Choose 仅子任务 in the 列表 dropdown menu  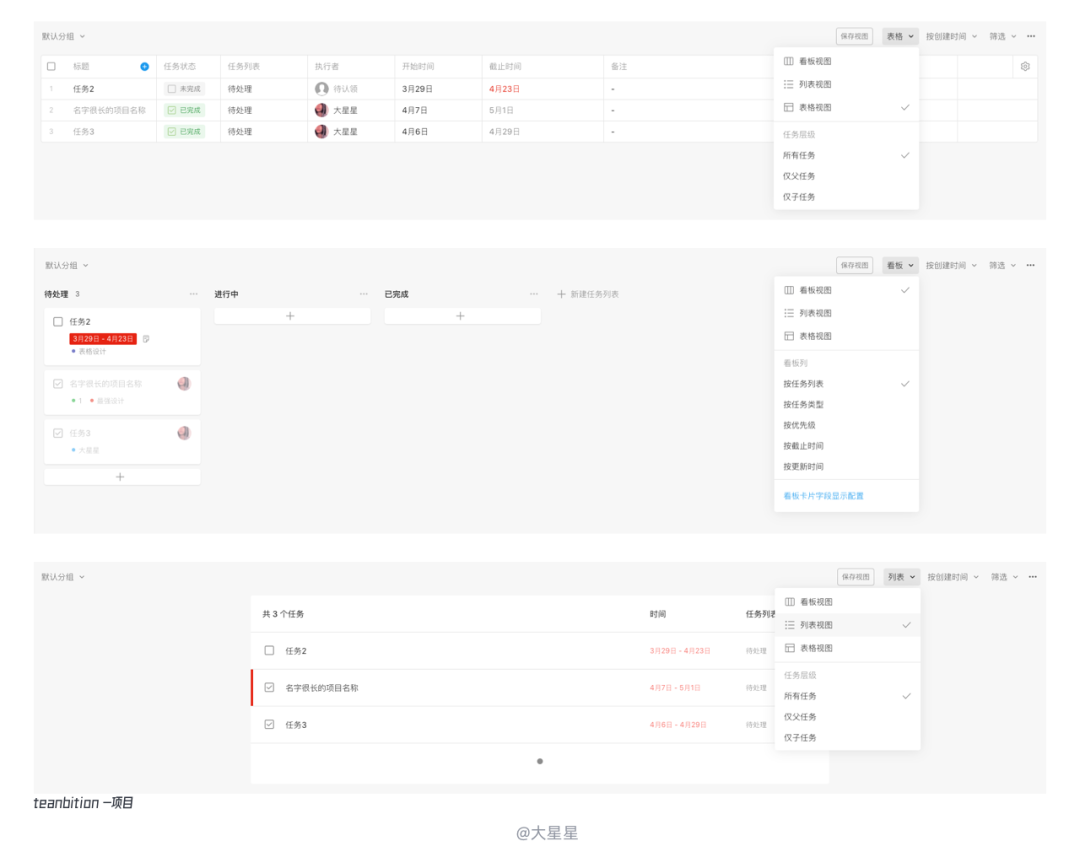pos(848,738)
